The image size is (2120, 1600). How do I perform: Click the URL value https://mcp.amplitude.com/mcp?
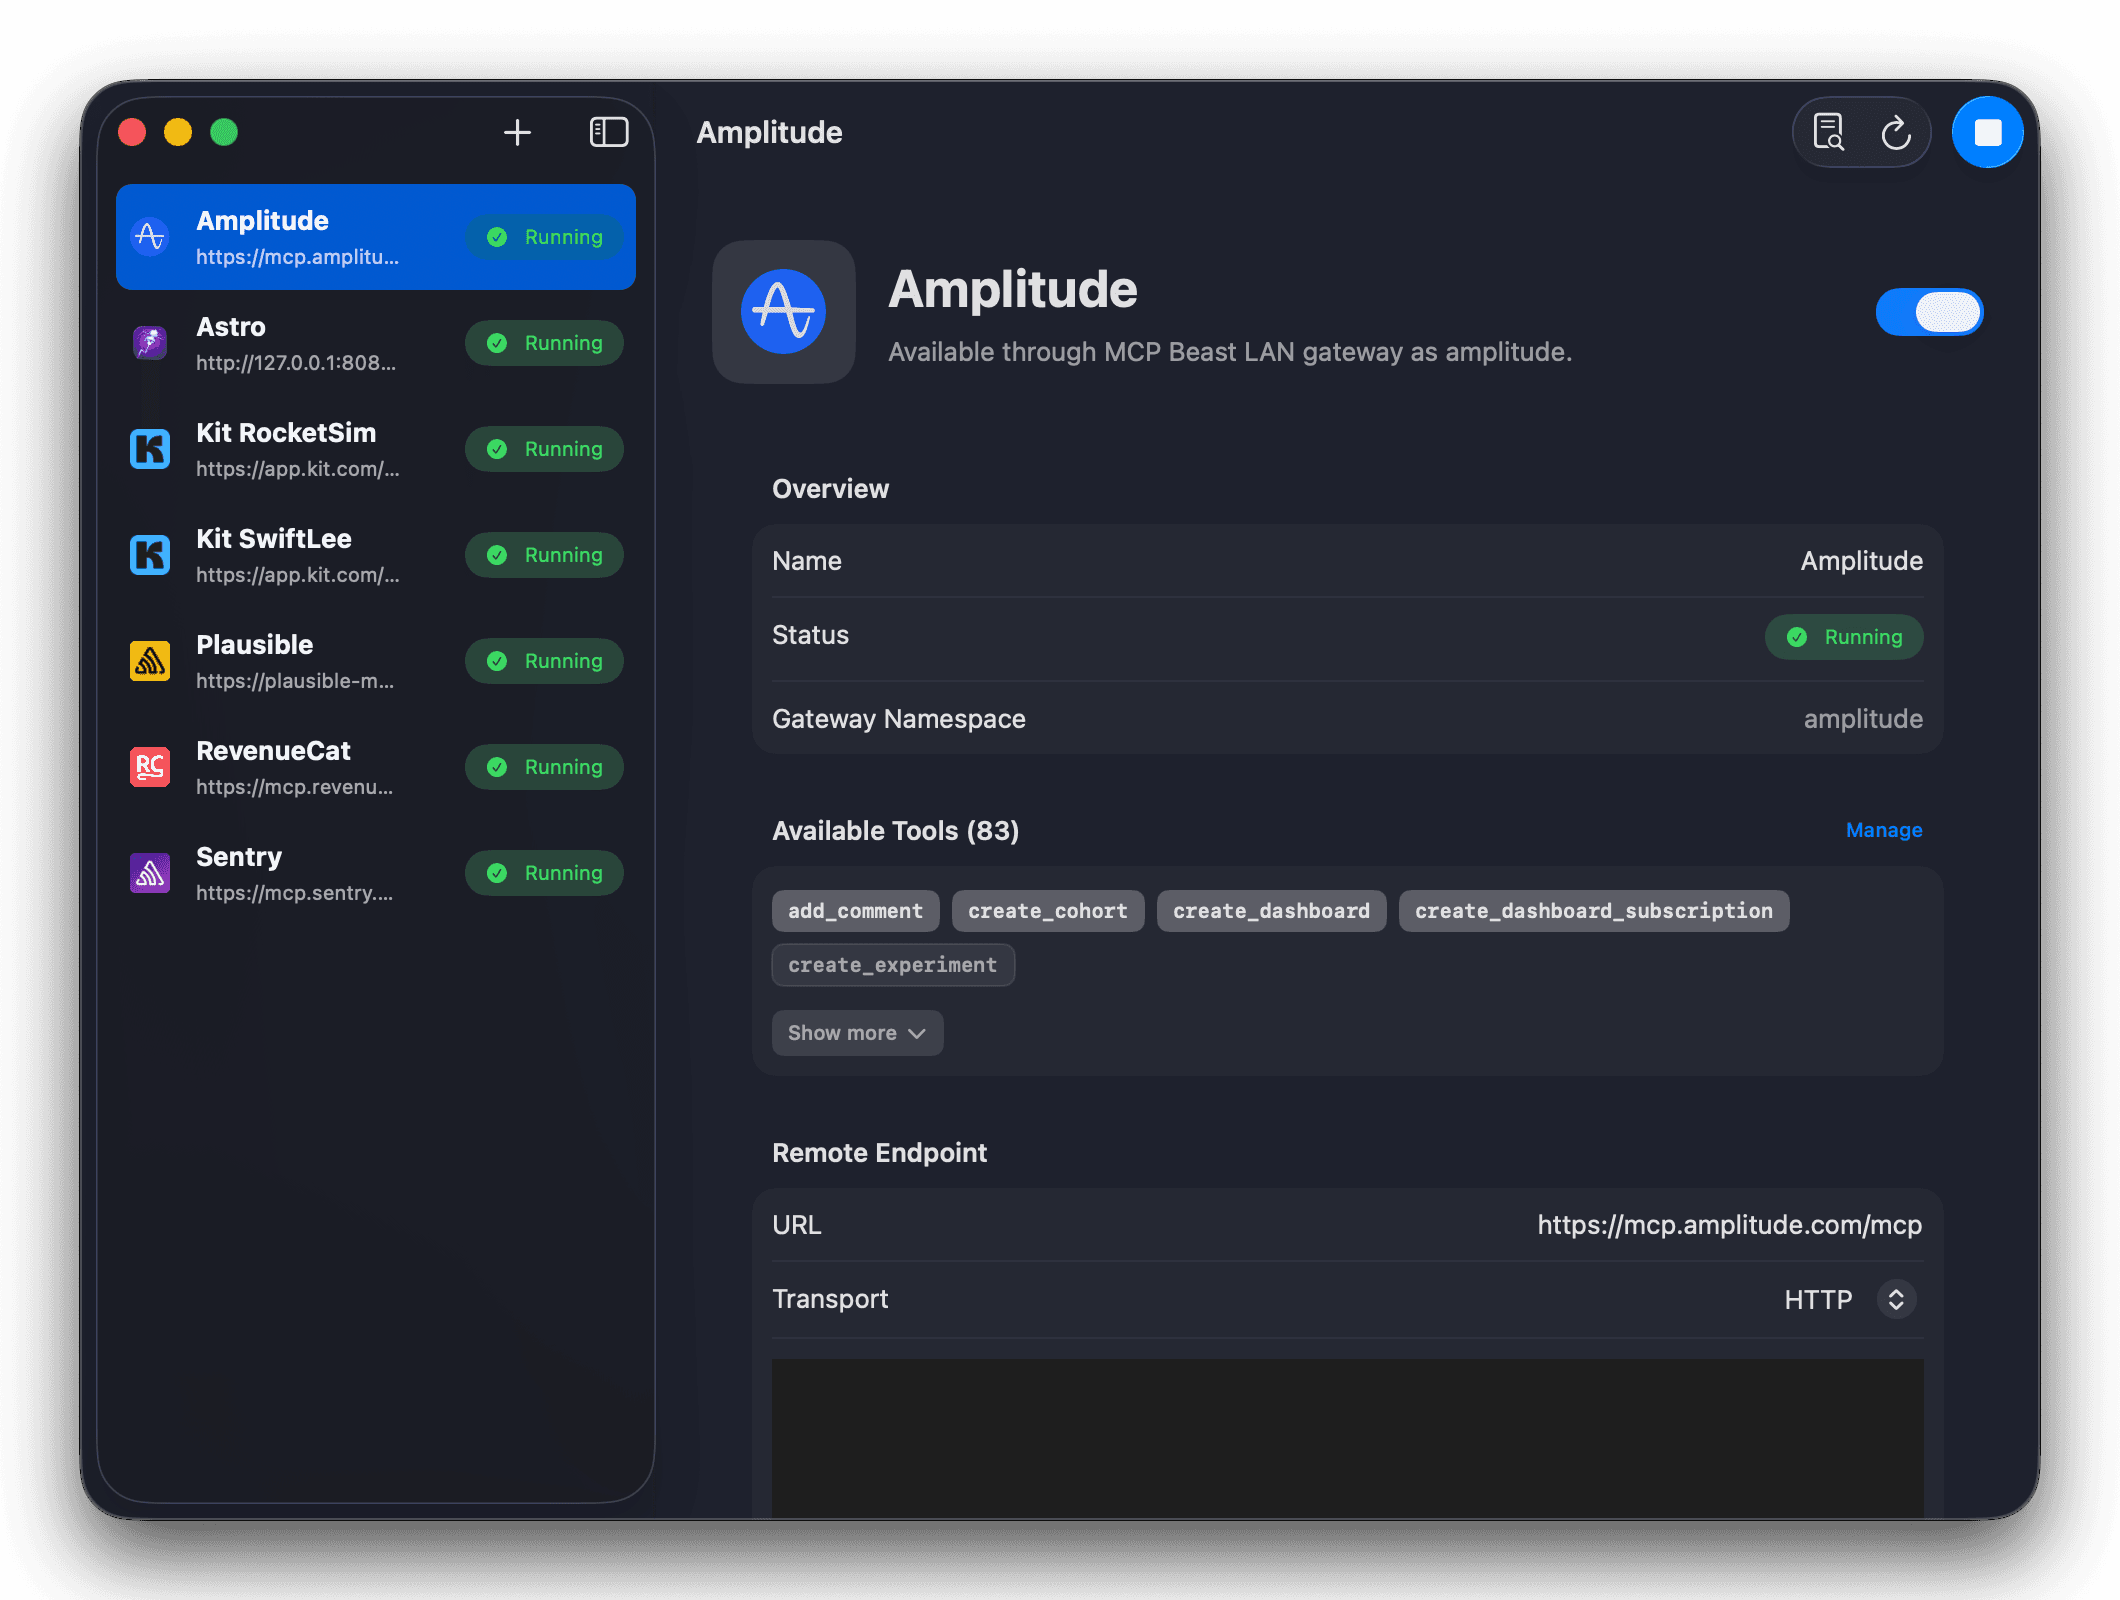[x=1730, y=1225]
